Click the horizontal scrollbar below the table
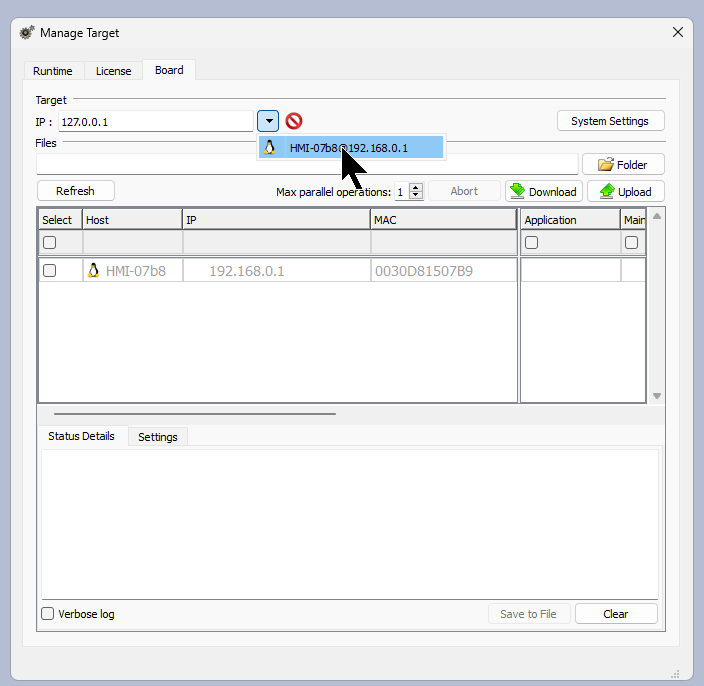Image resolution: width=704 pixels, height=686 pixels. pos(195,414)
